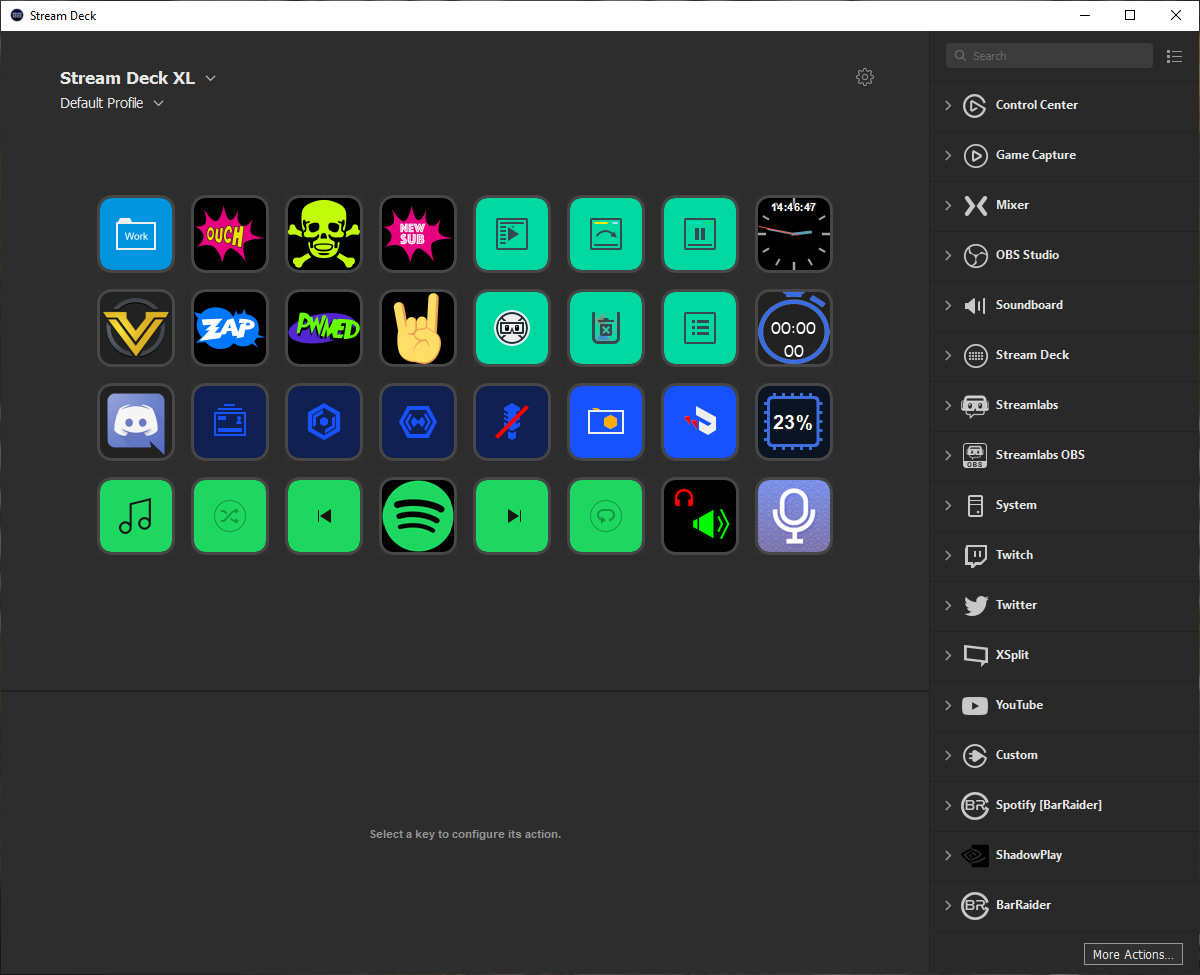Click the purple microphone key
Viewport: 1200px width, 975px height.
click(794, 516)
